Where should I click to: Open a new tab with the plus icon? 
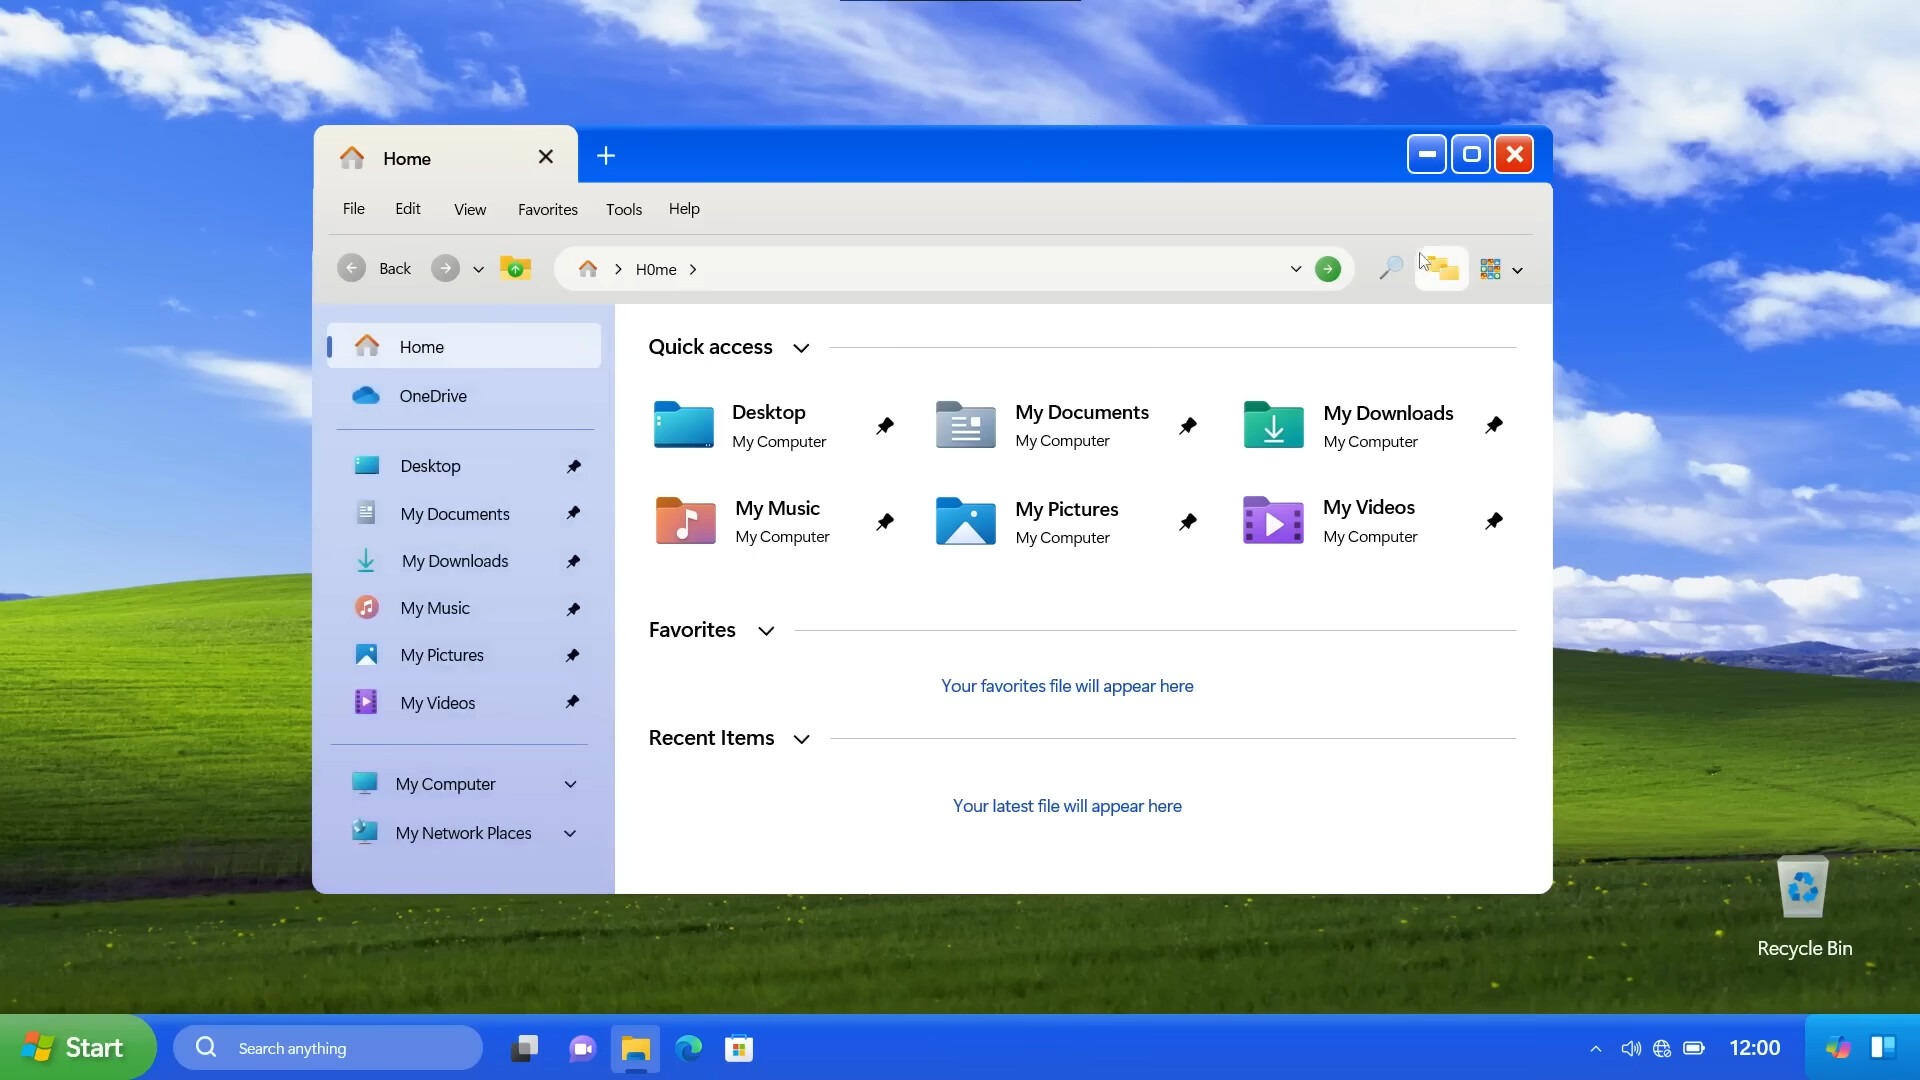pos(606,156)
